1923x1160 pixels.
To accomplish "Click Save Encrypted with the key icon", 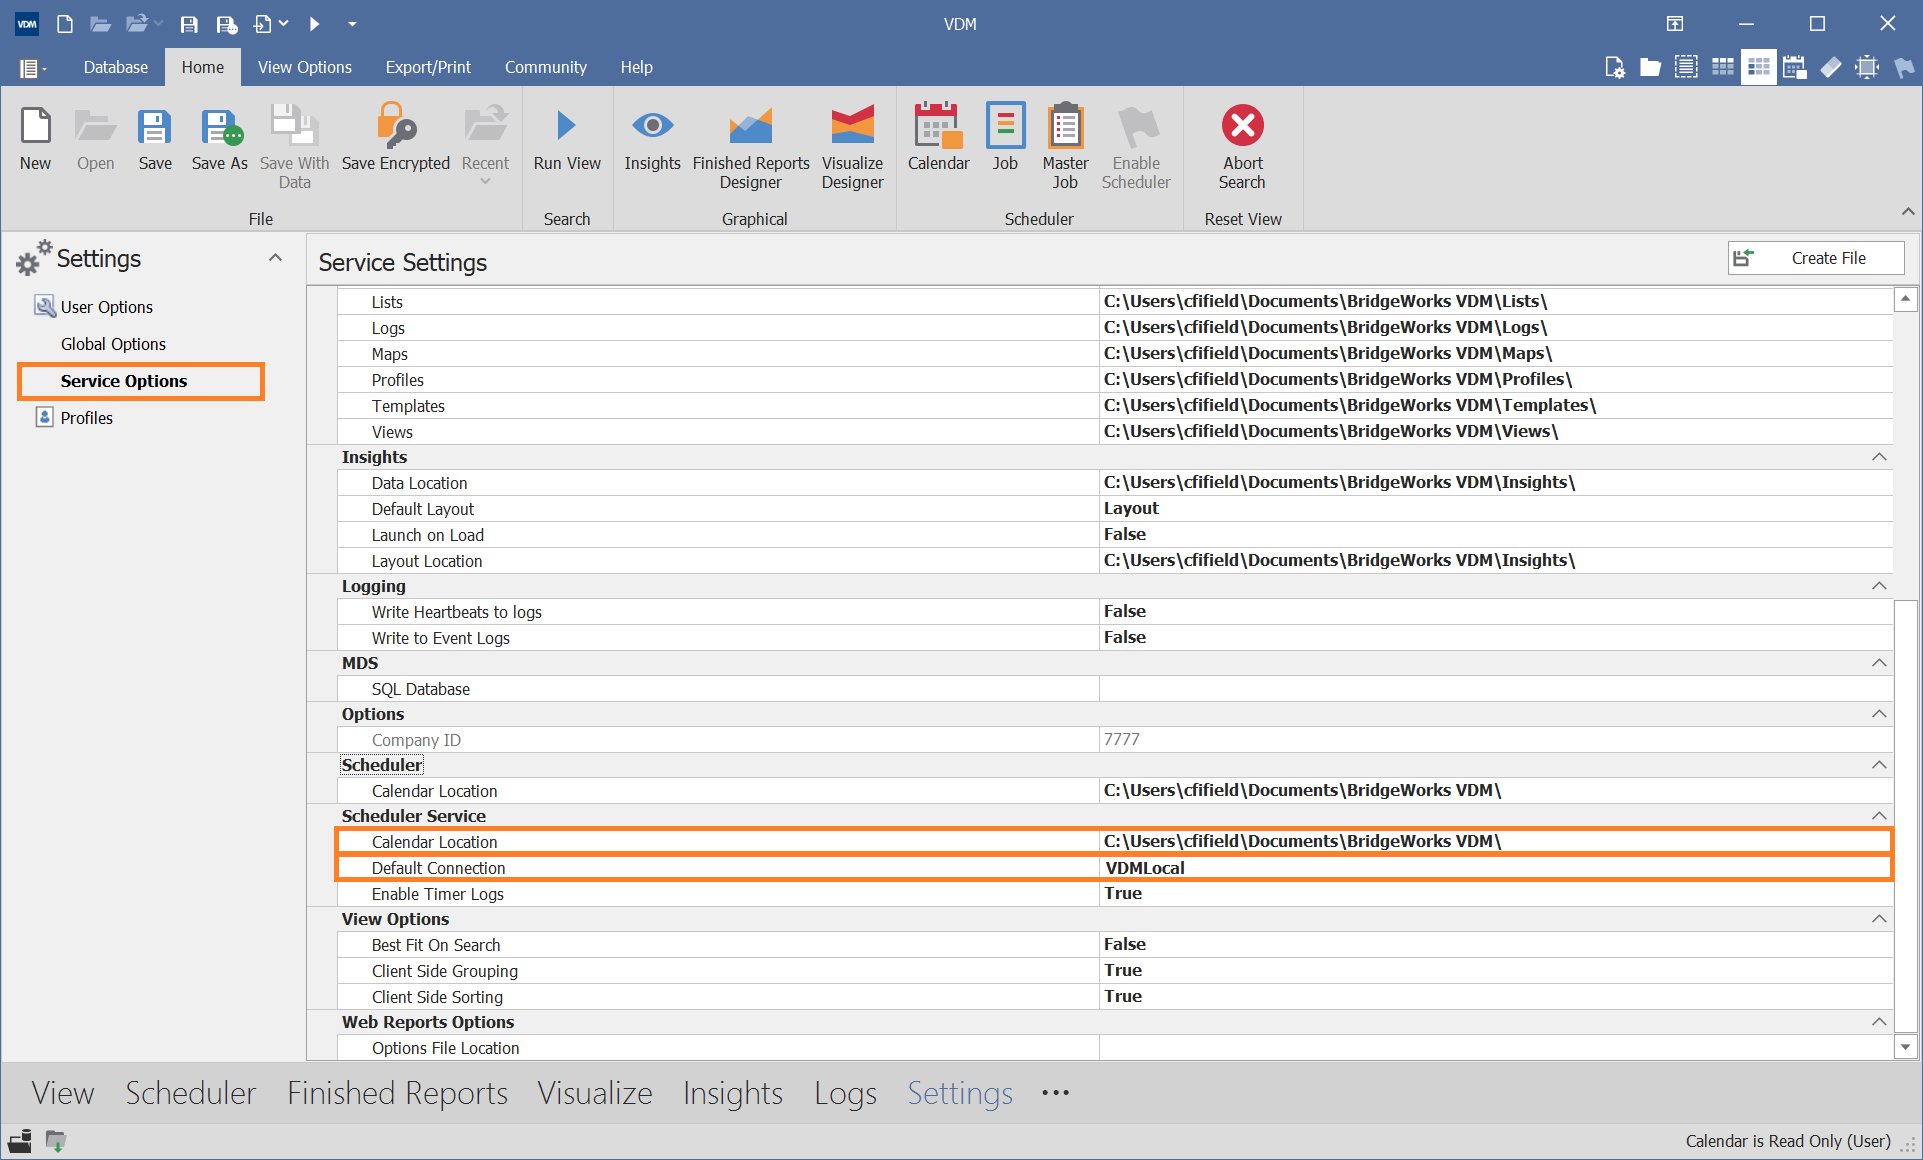I will tap(396, 139).
